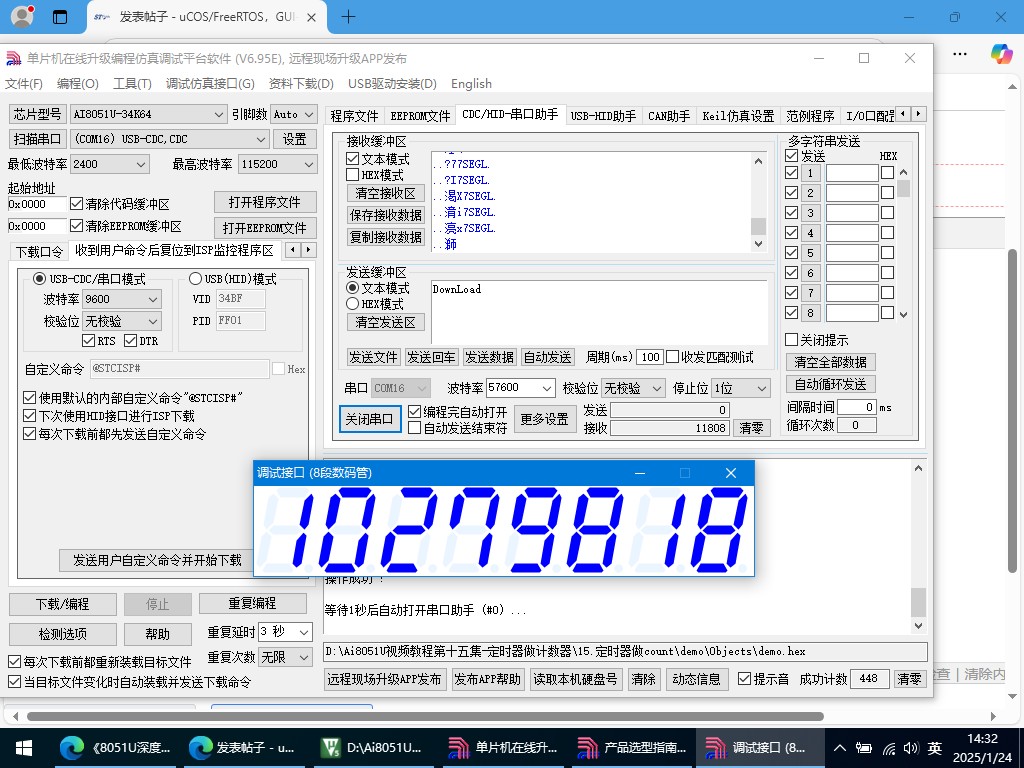Image resolution: width=1024 pixels, height=768 pixels.
Task: Show hidden system tray icons
Action: (840, 748)
